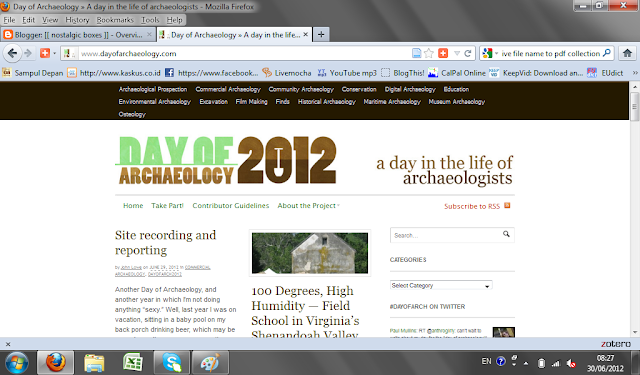
Task: Open the Zotero pane from status bar
Action: [616, 344]
